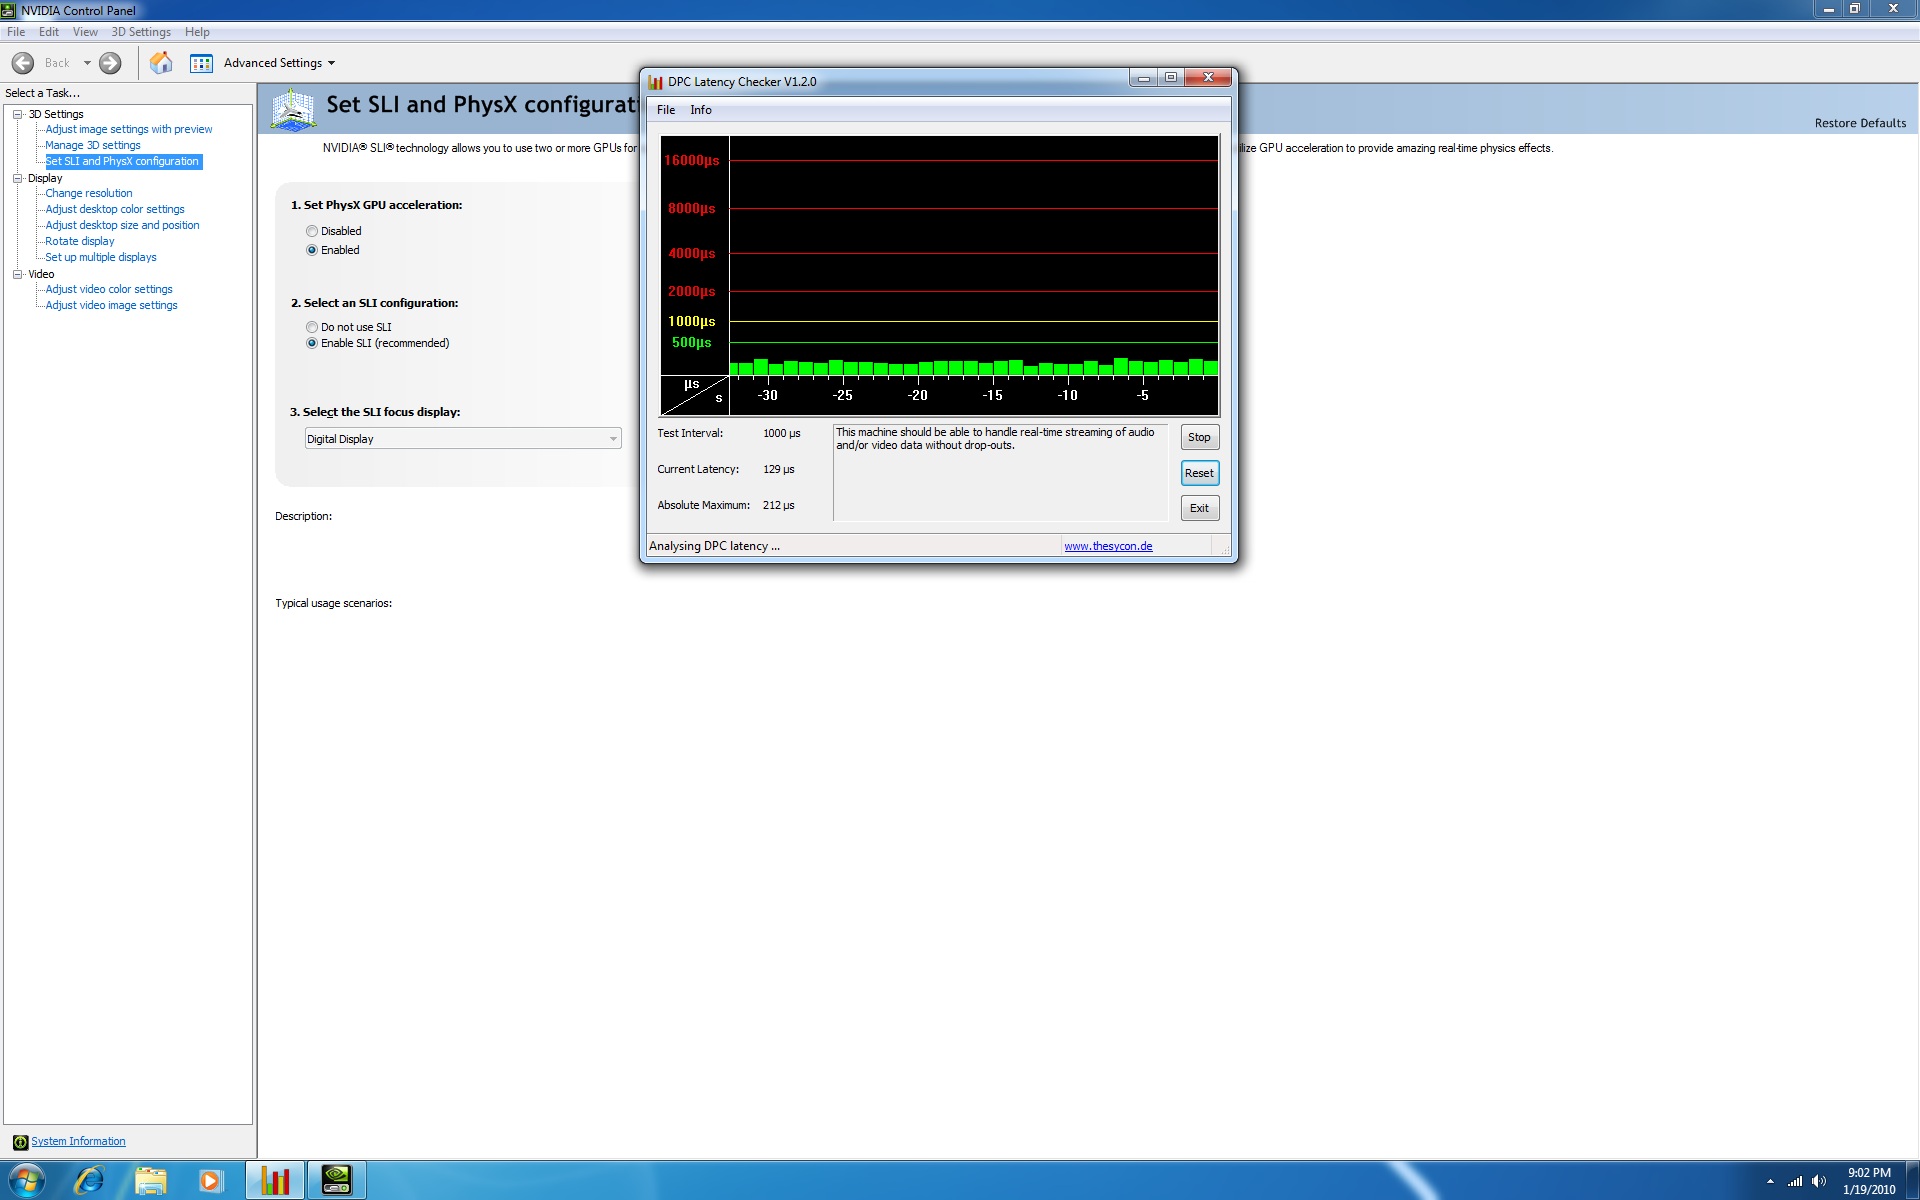Show hidden system tray icons

tap(1770, 1181)
